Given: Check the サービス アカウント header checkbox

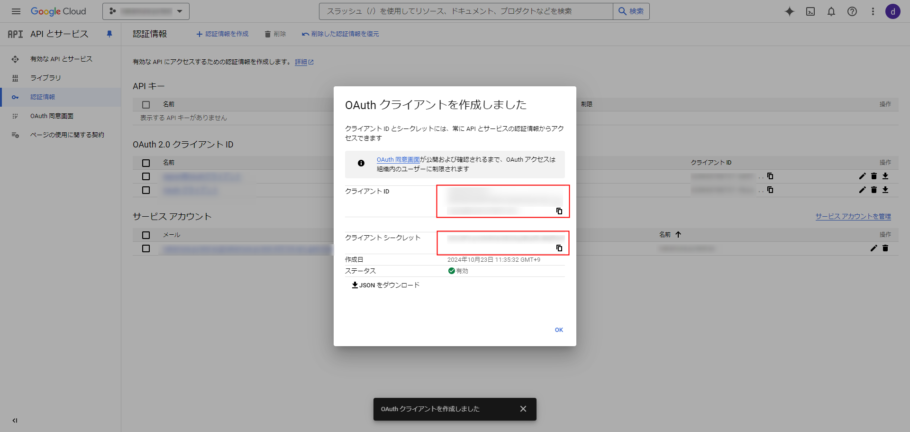Looking at the screenshot, I should [x=146, y=234].
